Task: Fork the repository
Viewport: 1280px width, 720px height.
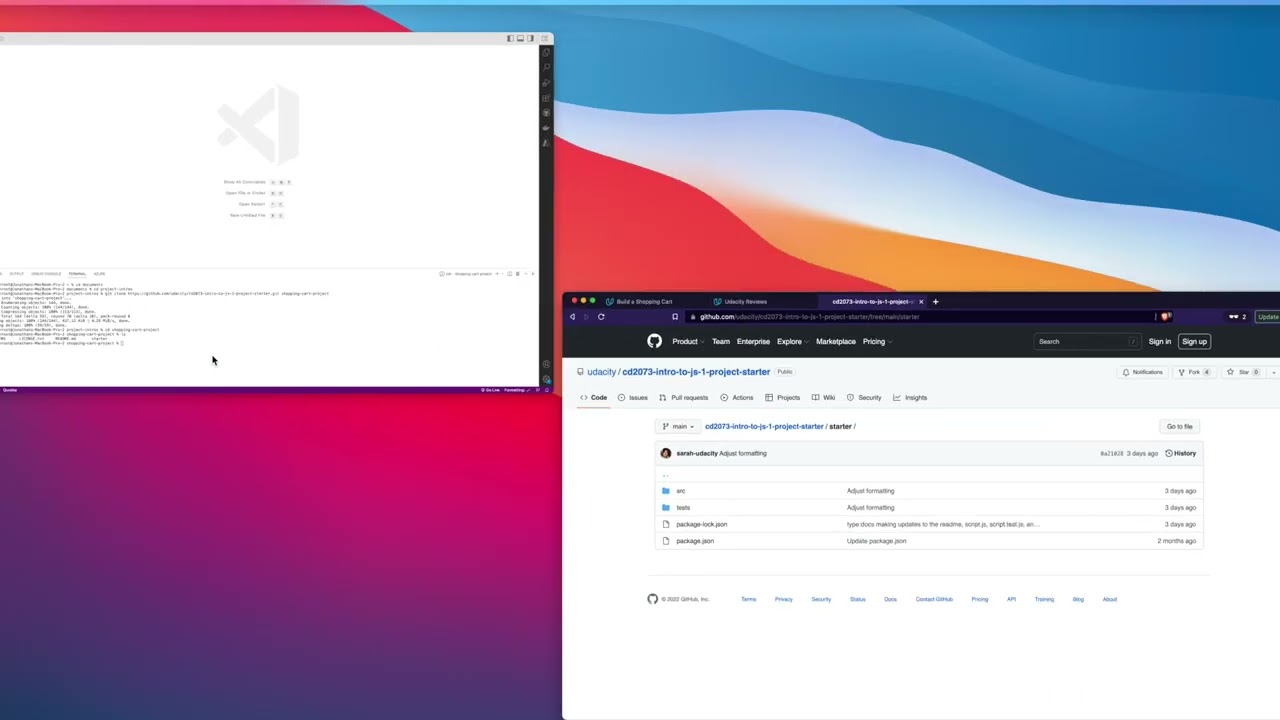Action: 1194,372
